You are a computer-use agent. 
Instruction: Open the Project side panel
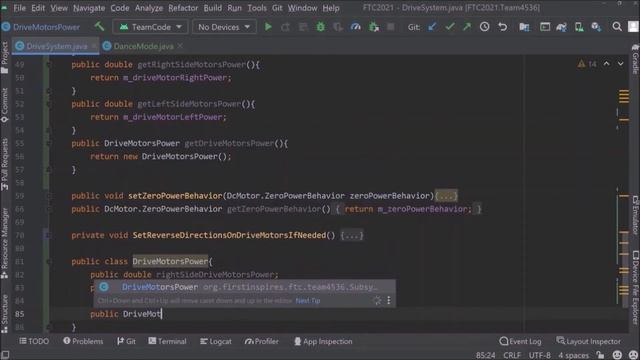4,58
